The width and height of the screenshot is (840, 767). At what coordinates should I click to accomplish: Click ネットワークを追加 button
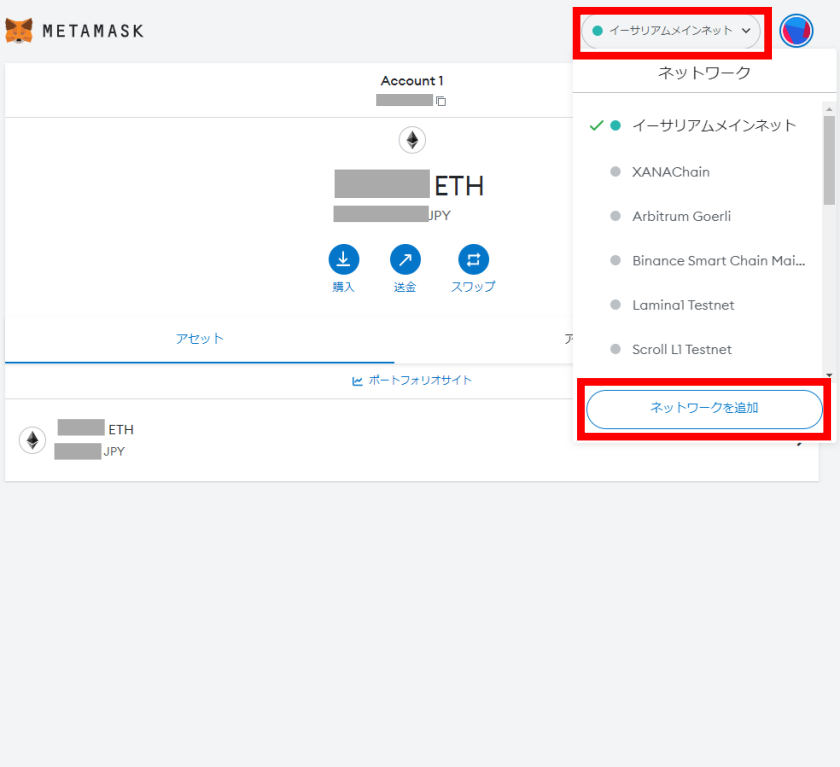(x=704, y=409)
